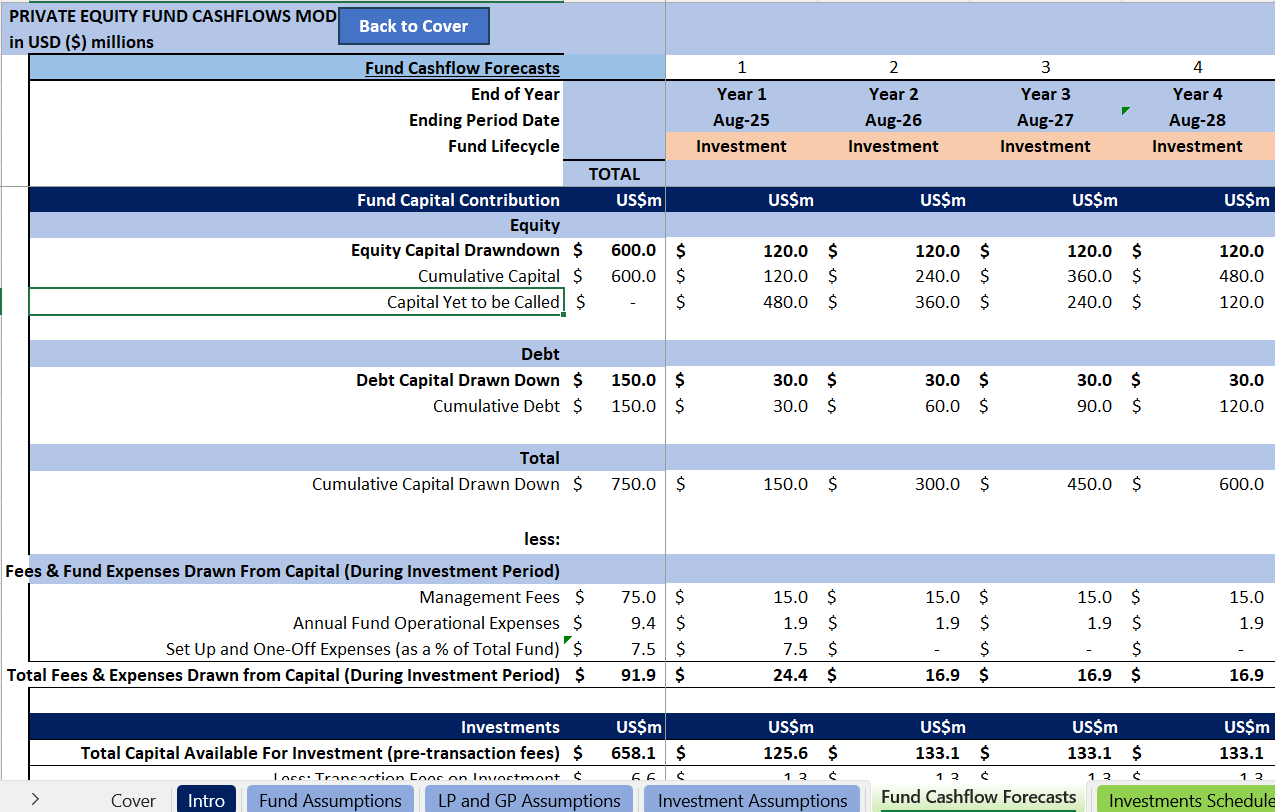Switch to the Intro sheet tab
This screenshot has width=1275, height=812.
point(207,800)
